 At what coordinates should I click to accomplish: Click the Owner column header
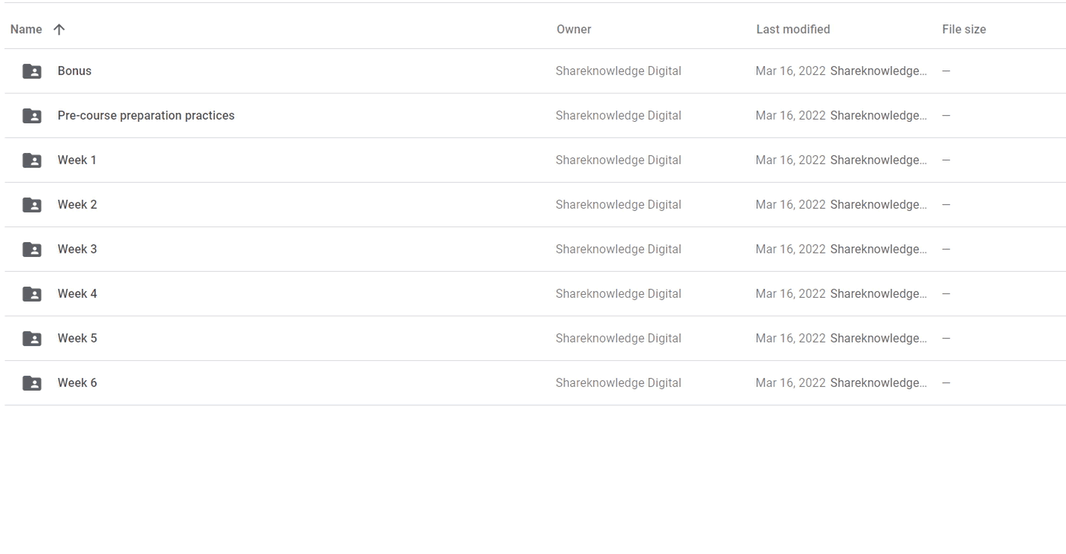[x=574, y=29]
